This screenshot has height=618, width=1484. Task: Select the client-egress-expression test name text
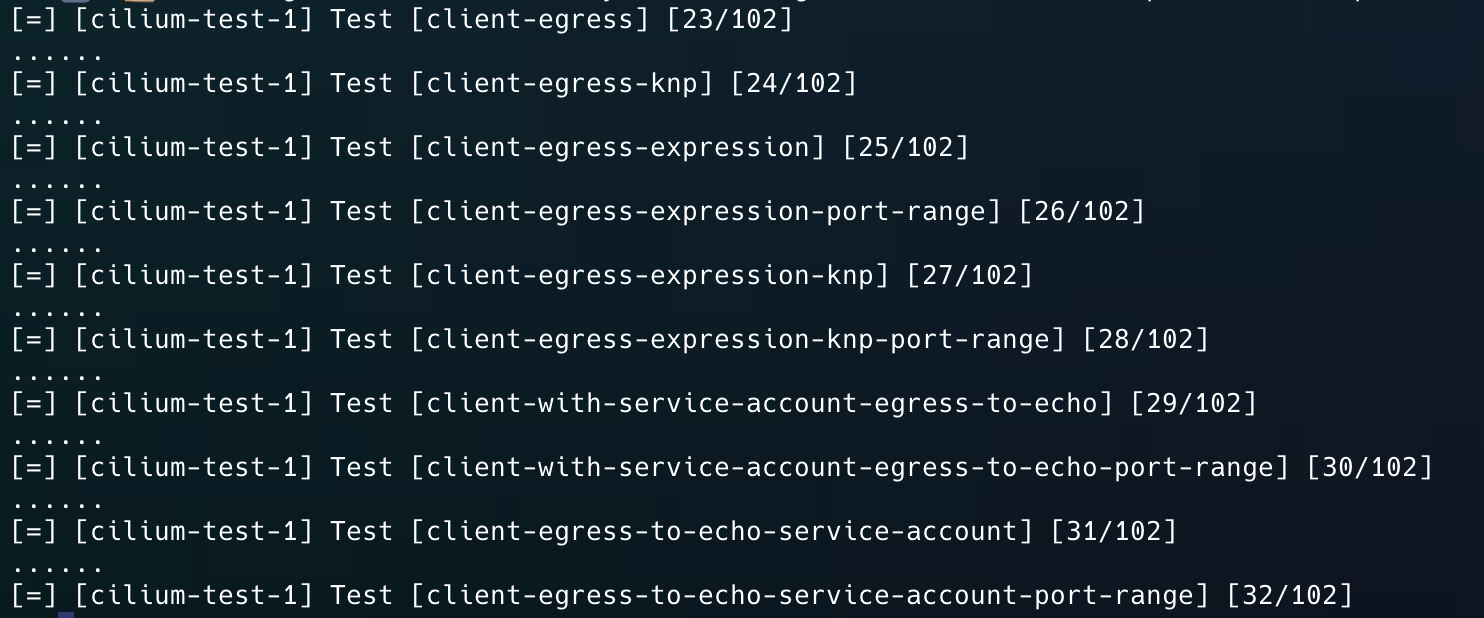[618, 147]
